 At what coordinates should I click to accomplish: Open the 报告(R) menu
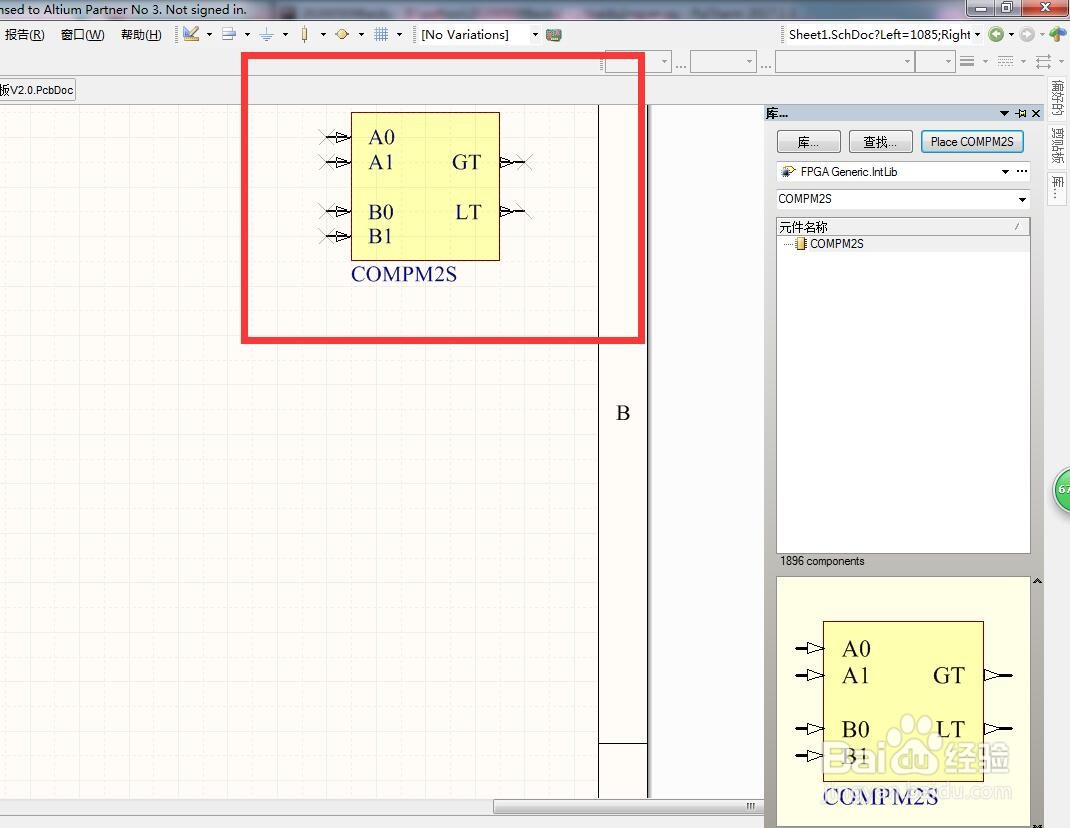click(24, 35)
